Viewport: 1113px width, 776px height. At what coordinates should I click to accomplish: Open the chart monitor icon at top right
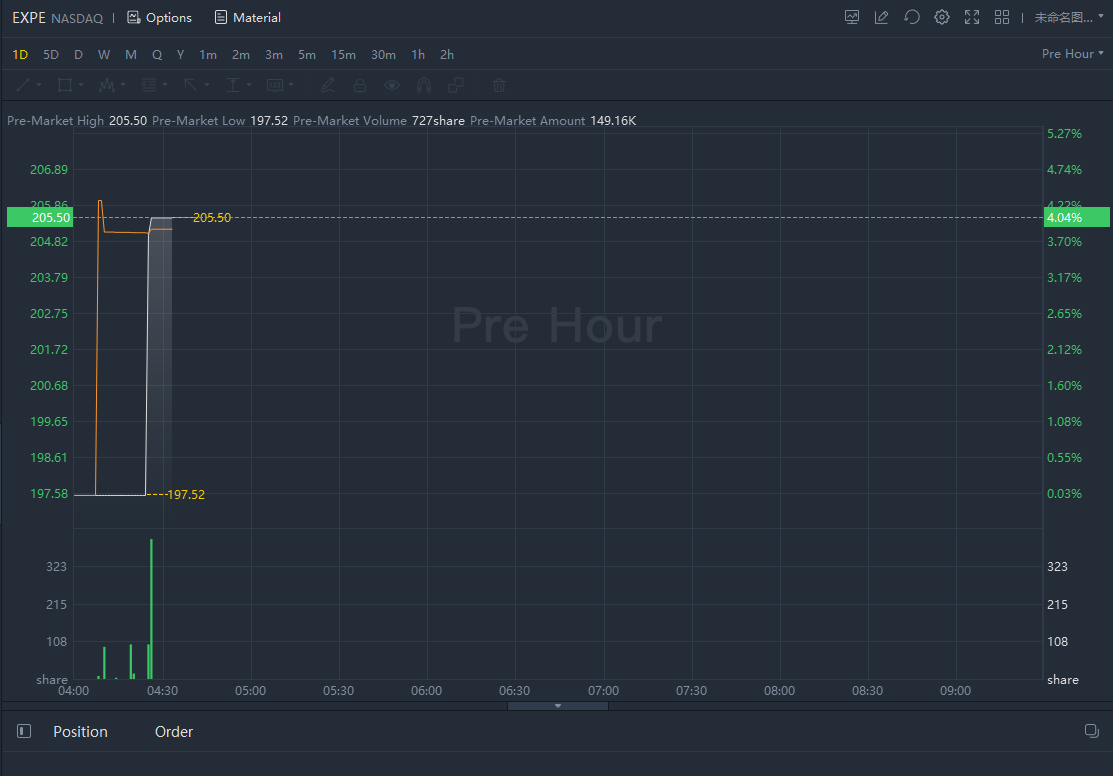pos(852,17)
